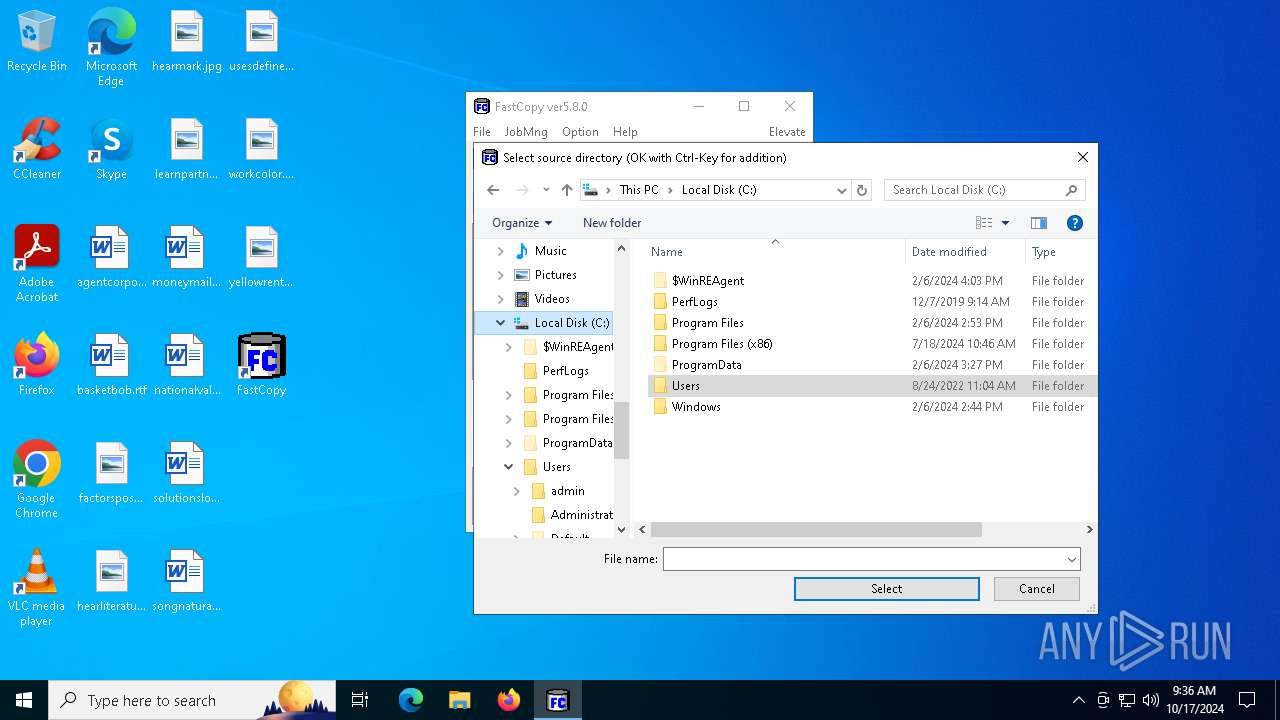Select the yellowrent desktop image file
Screen dimensions: 1280x720
(261, 258)
